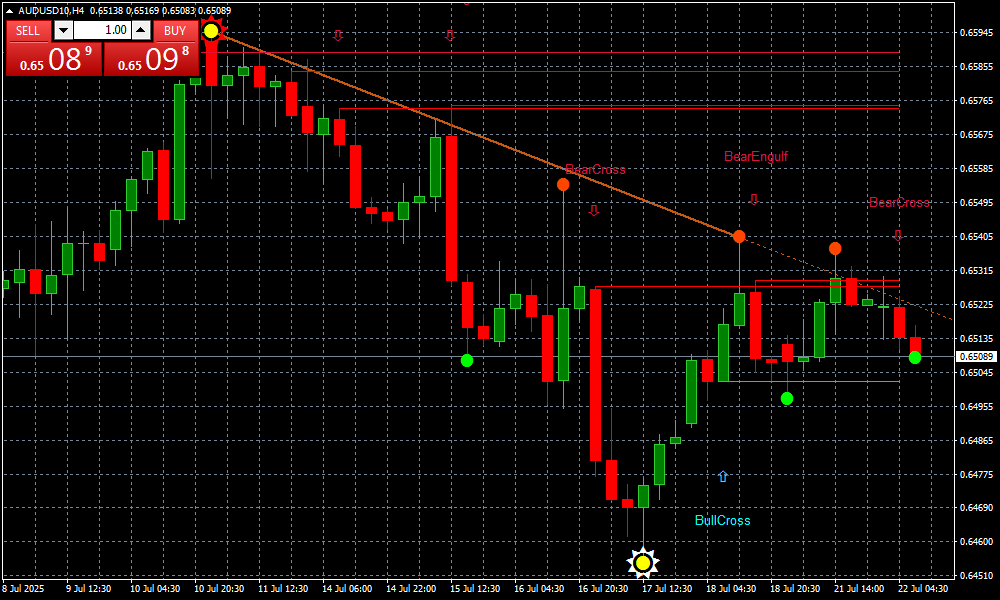Click the red down arrow below rightmost BearCross
The width and height of the screenshot is (1000, 600).
point(898,235)
